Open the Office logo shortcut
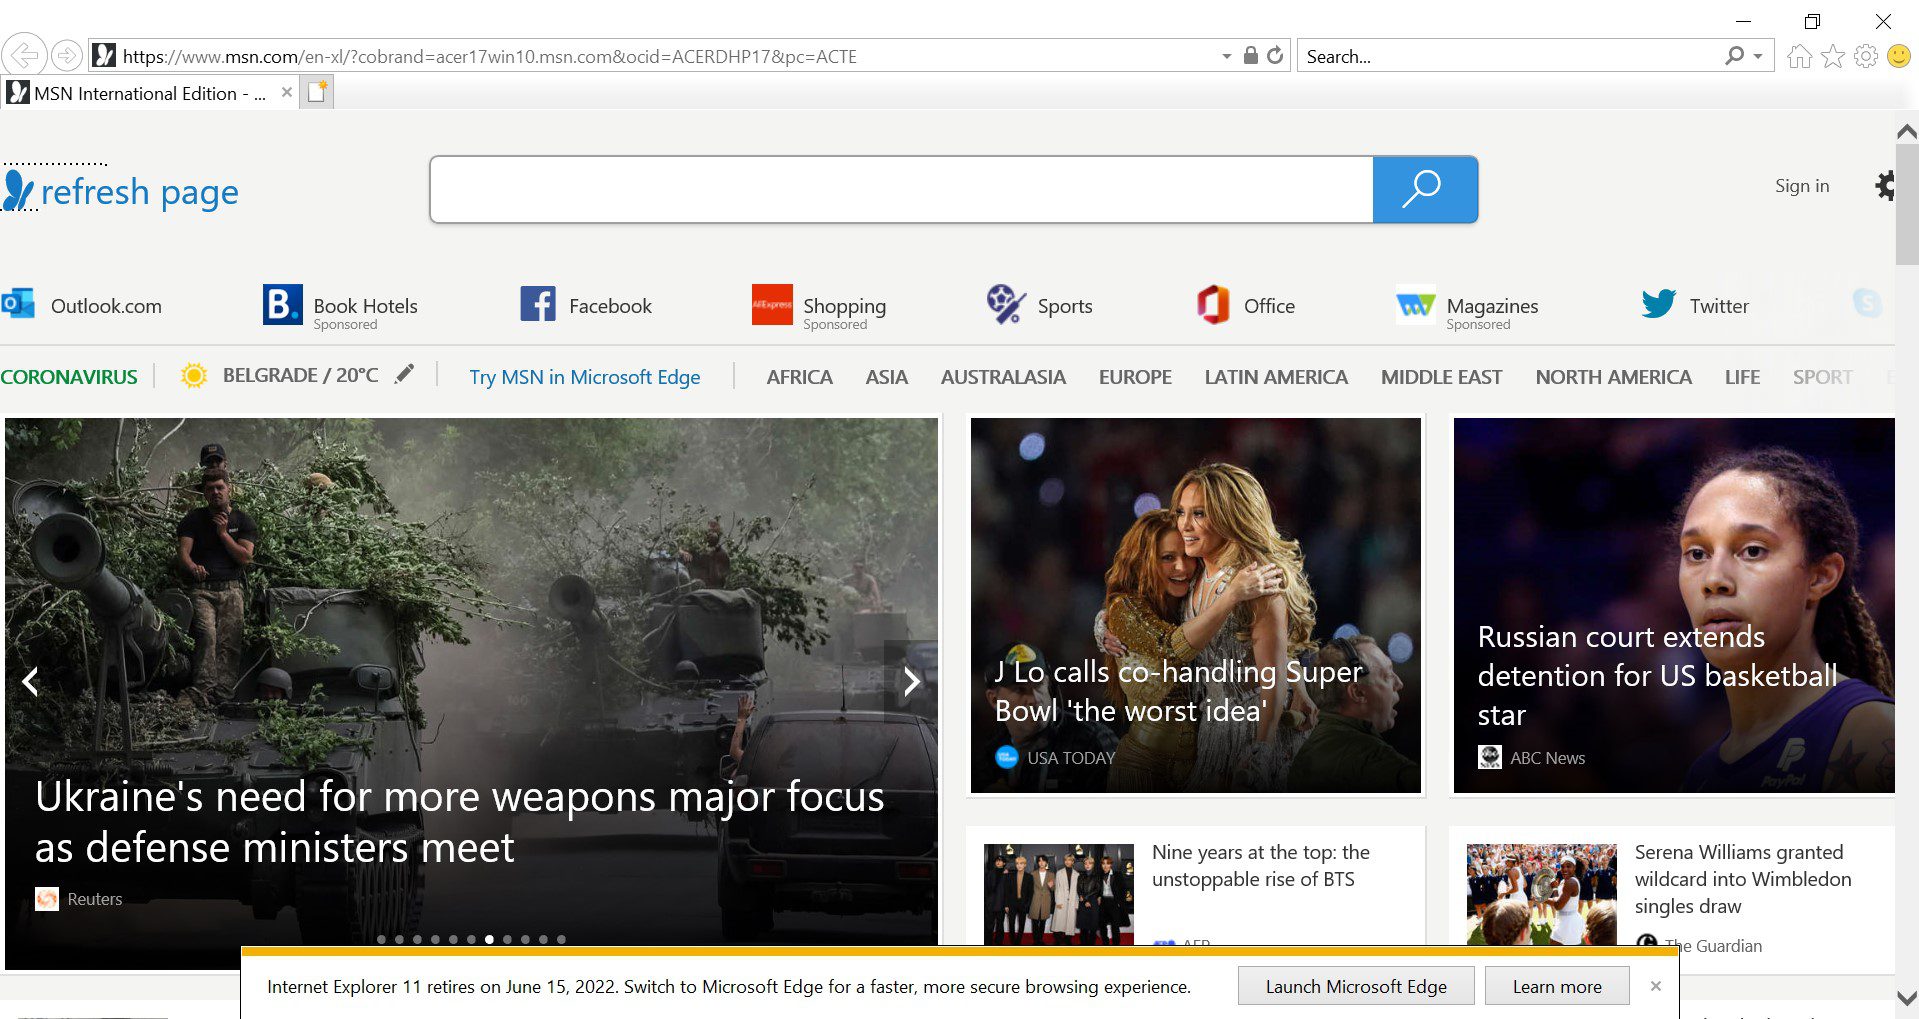This screenshot has height=1019, width=1919. [1212, 304]
